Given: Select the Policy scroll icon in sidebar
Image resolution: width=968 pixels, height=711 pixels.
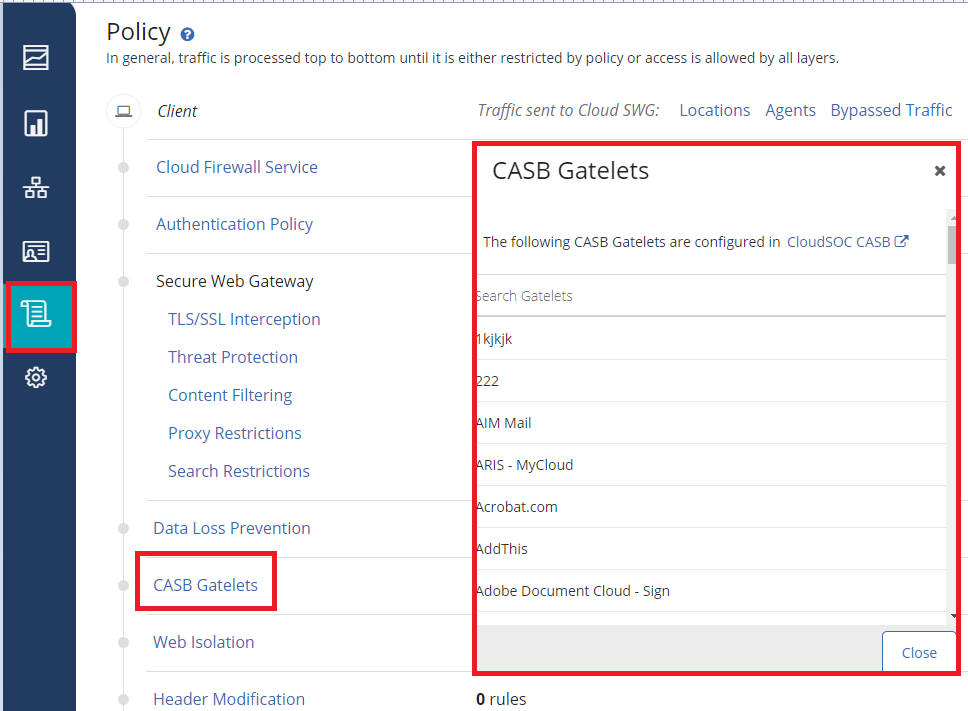Looking at the screenshot, I should tap(36, 316).
